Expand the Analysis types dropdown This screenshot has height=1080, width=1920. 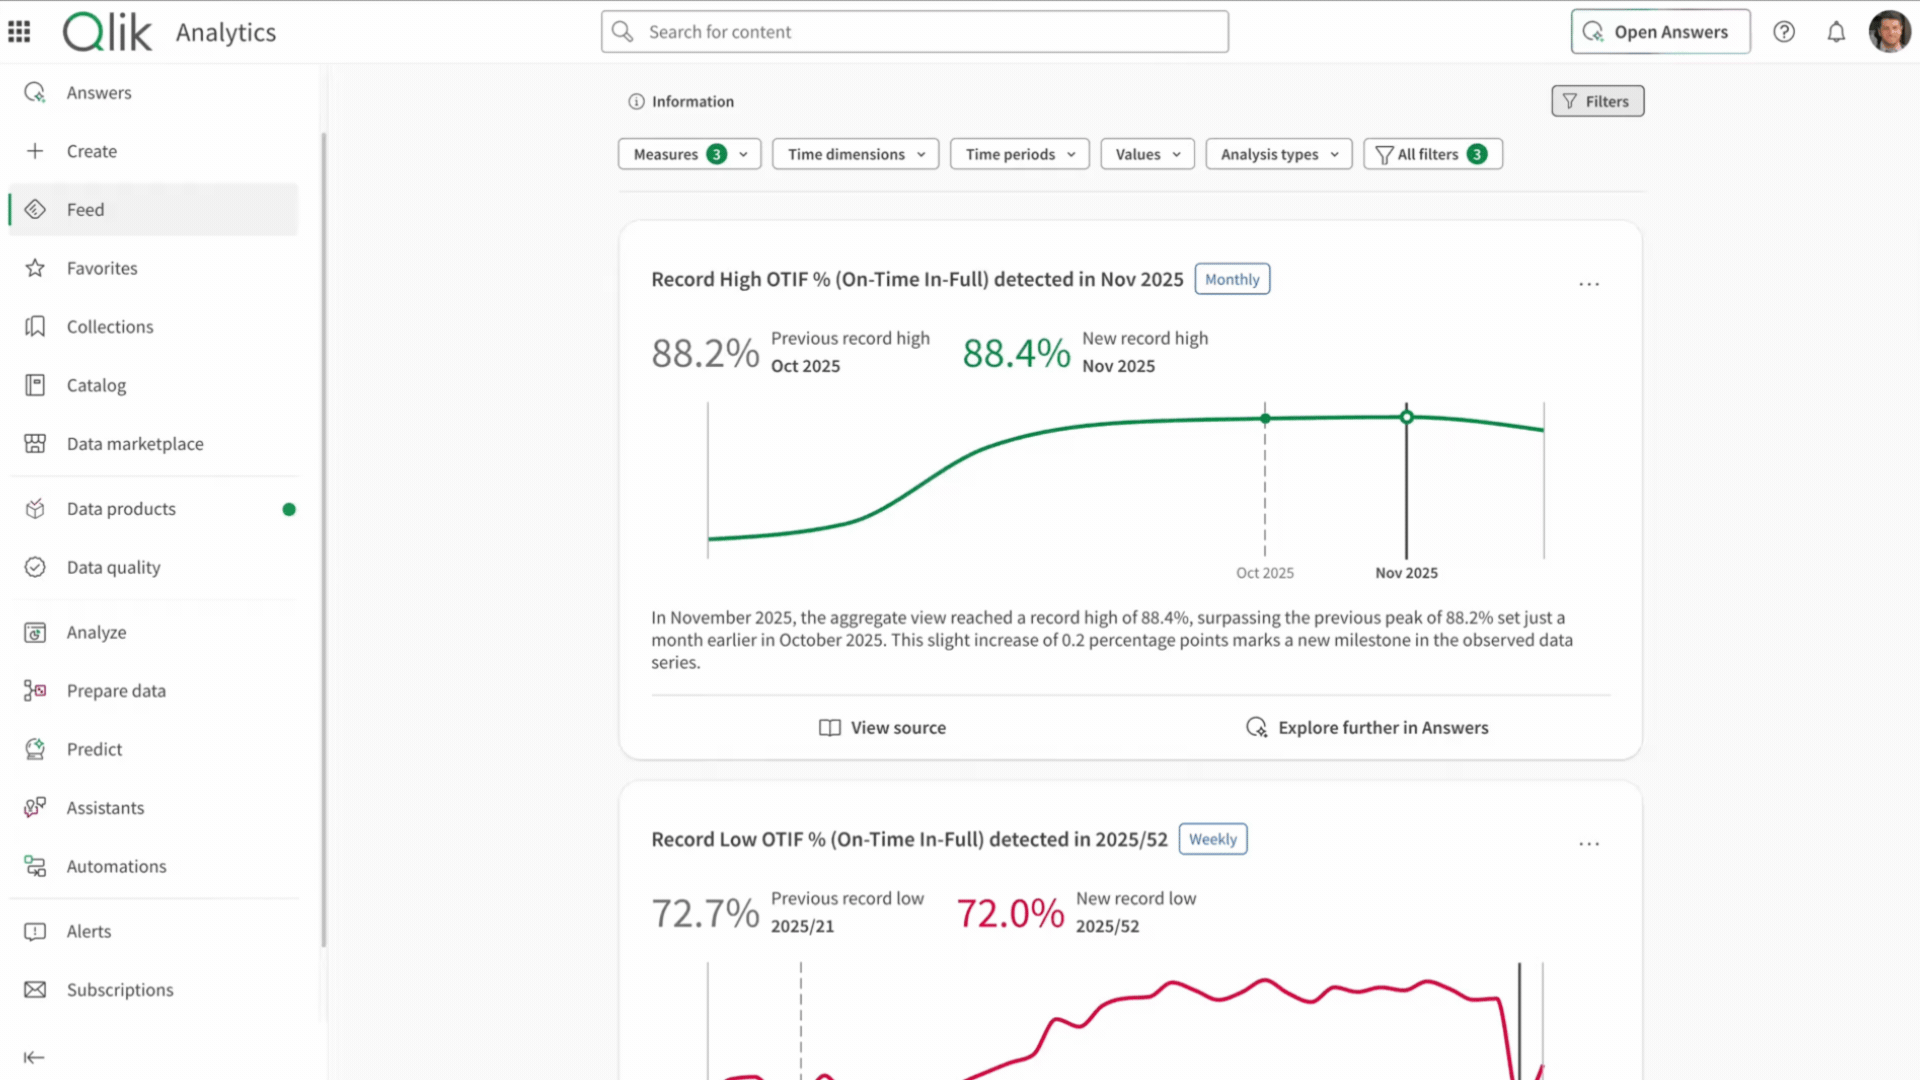click(1278, 154)
